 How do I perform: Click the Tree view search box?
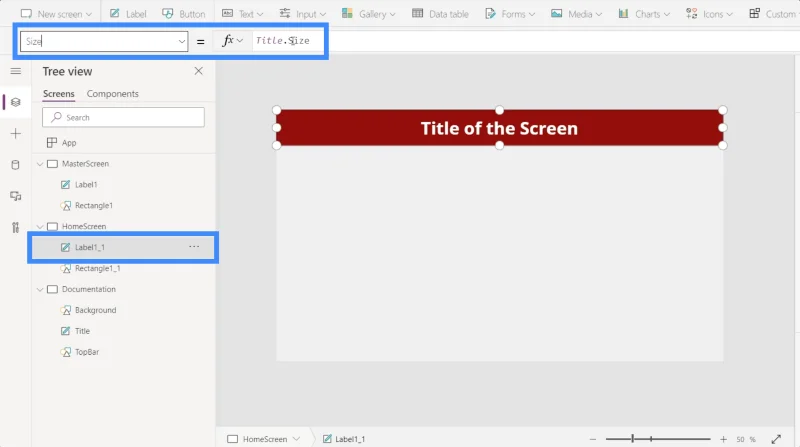pyautogui.click(x=123, y=117)
